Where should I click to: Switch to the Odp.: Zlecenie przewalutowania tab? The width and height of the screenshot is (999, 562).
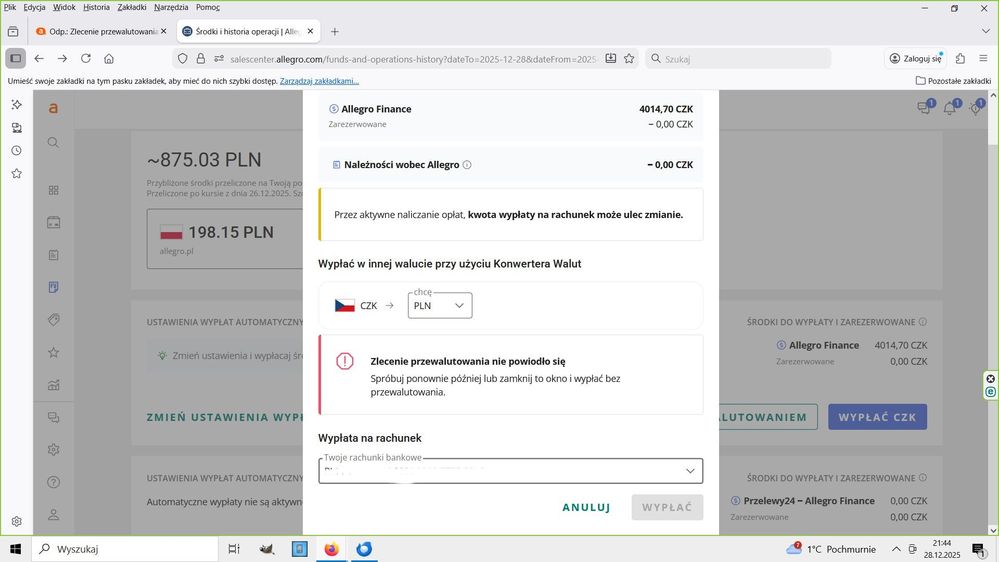(100, 31)
